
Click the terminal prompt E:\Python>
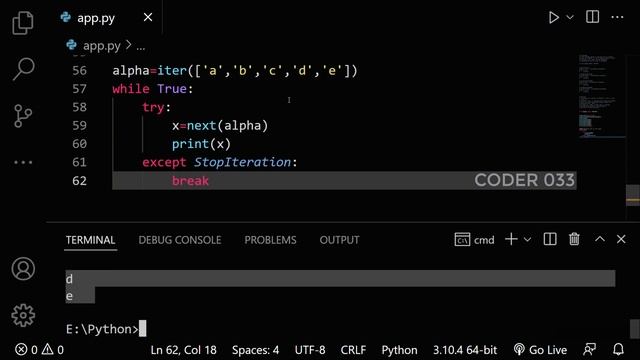click(x=102, y=329)
